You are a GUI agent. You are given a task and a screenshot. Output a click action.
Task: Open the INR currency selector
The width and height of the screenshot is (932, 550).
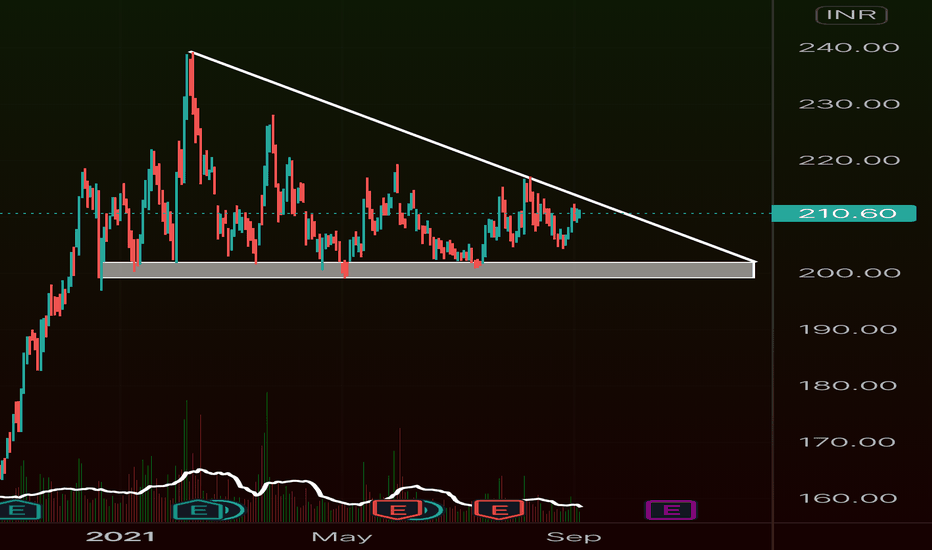pos(851,15)
